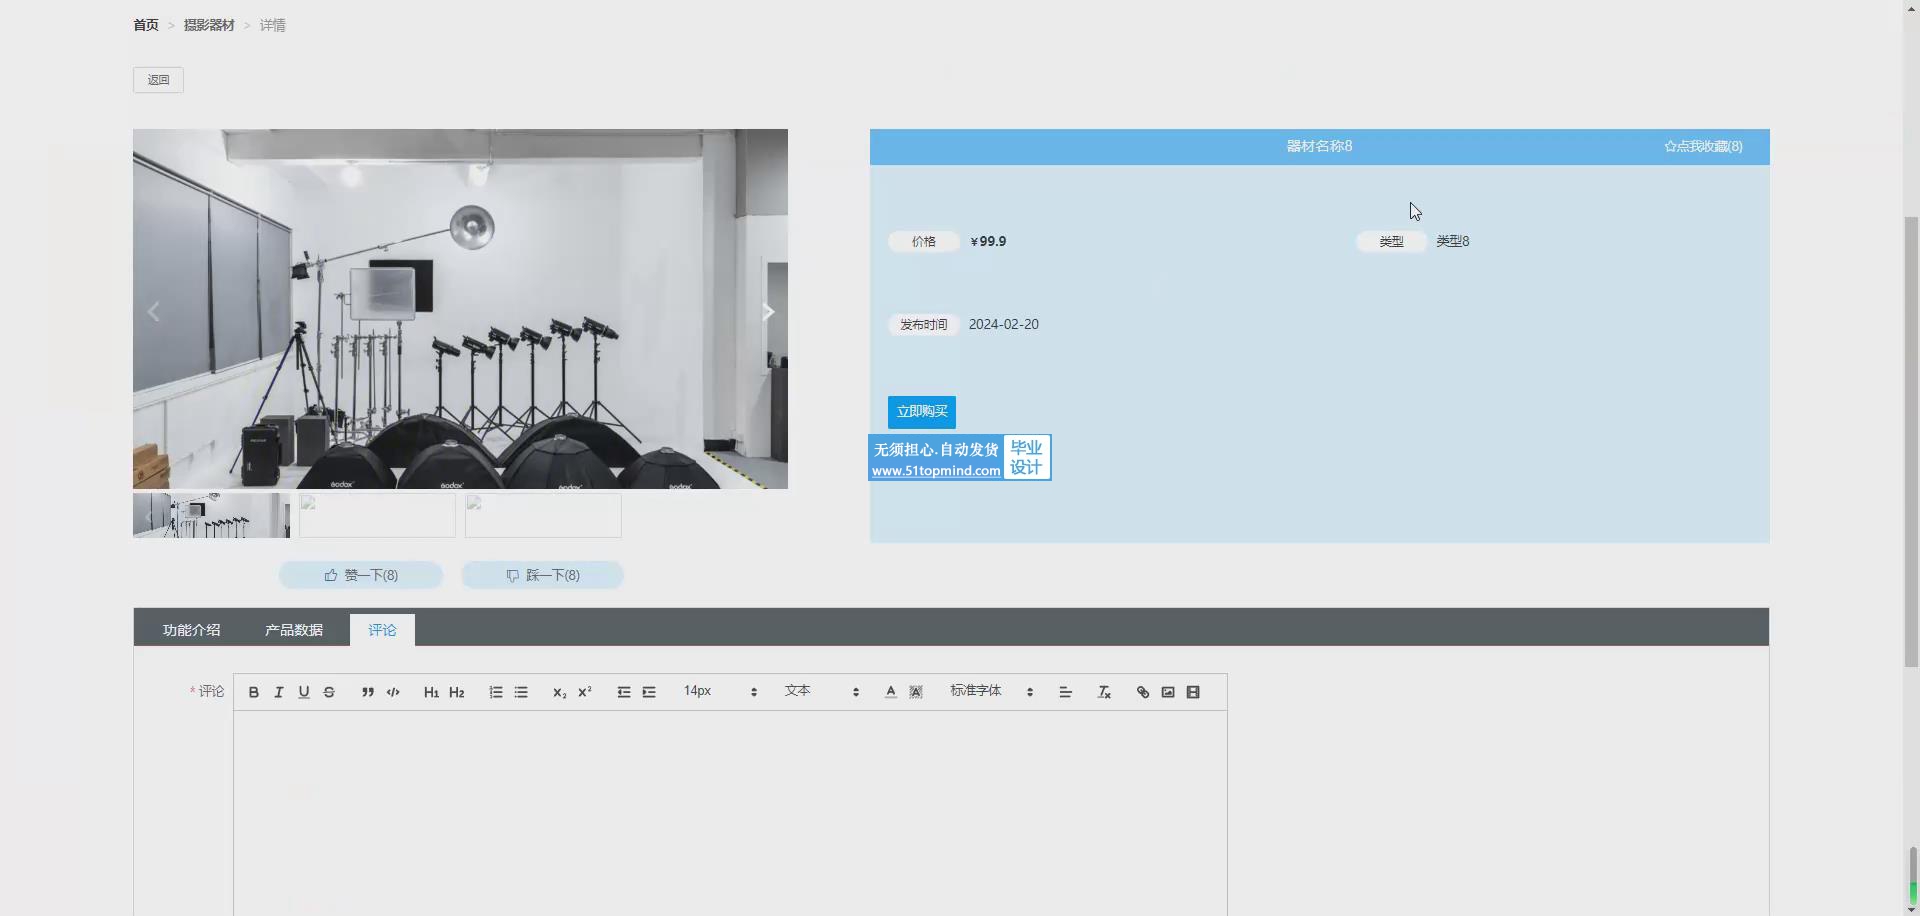This screenshot has height=916, width=1920.
Task: Click the page vertical scrollbar
Action: point(1911,440)
